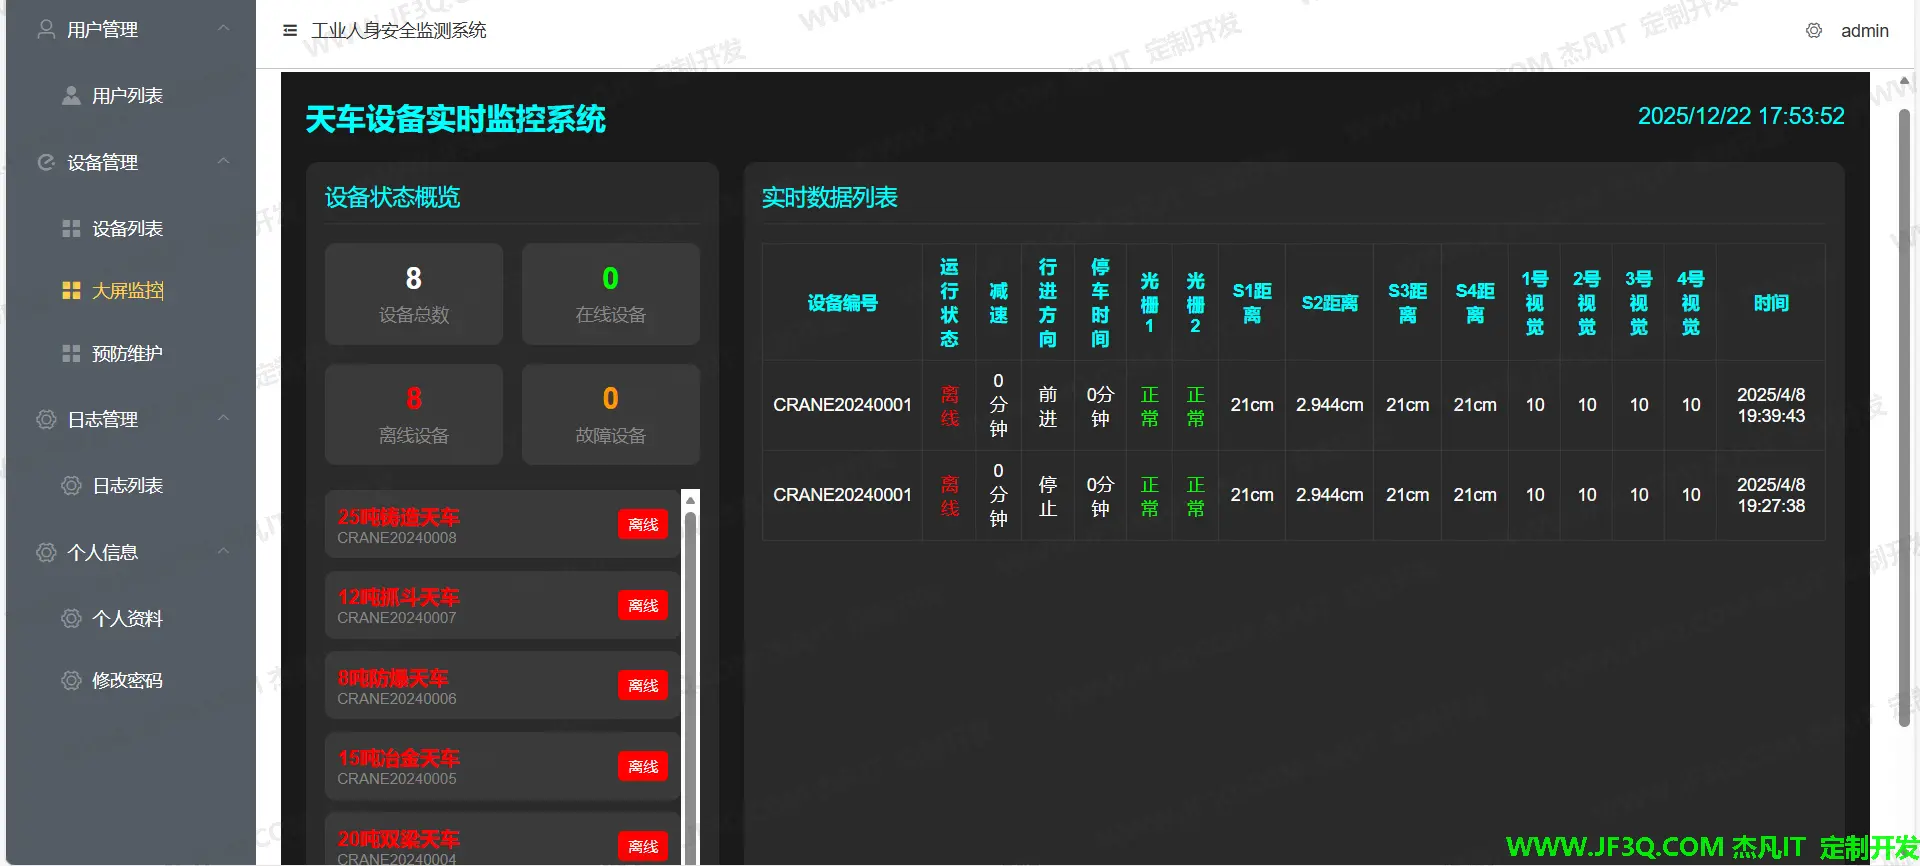Open the 大屏监控 menu item
The height and width of the screenshot is (866, 1920).
(x=128, y=291)
